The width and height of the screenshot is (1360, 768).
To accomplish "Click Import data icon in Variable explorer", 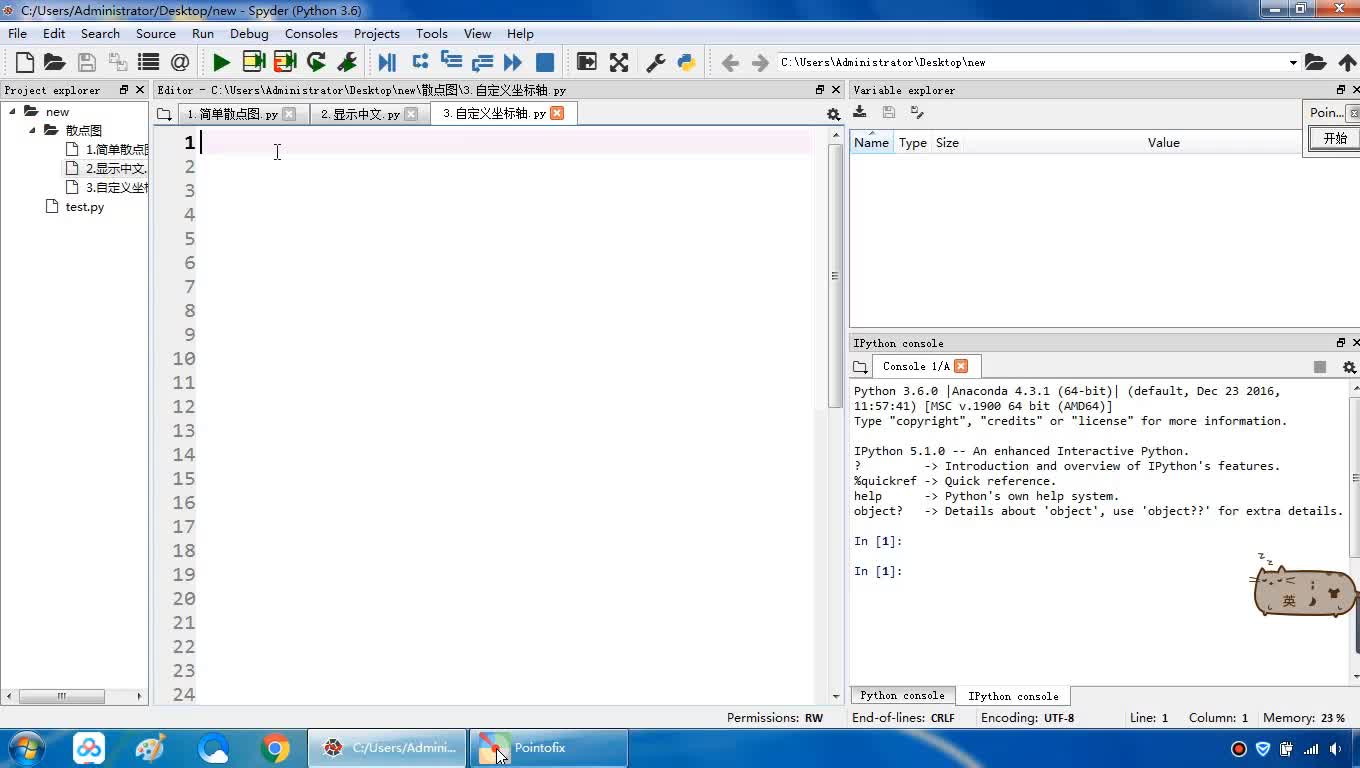I will coord(860,113).
